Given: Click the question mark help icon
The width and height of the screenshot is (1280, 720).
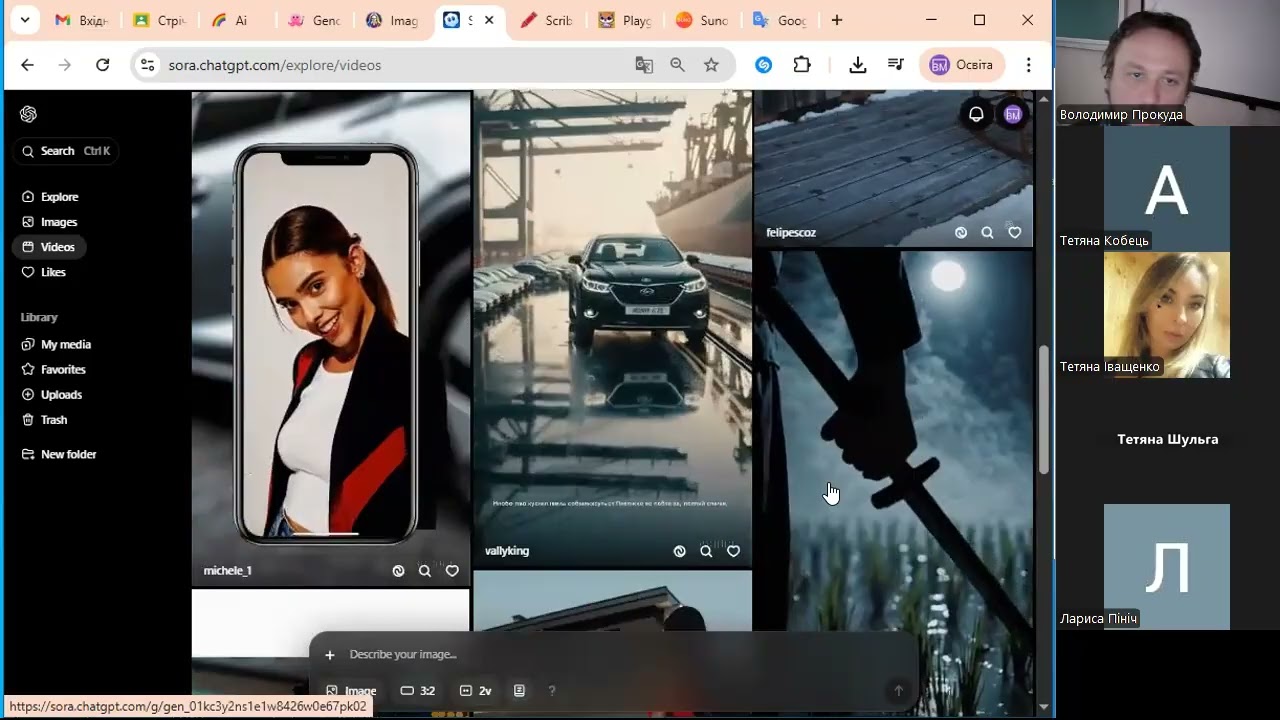Looking at the screenshot, I should 551,691.
